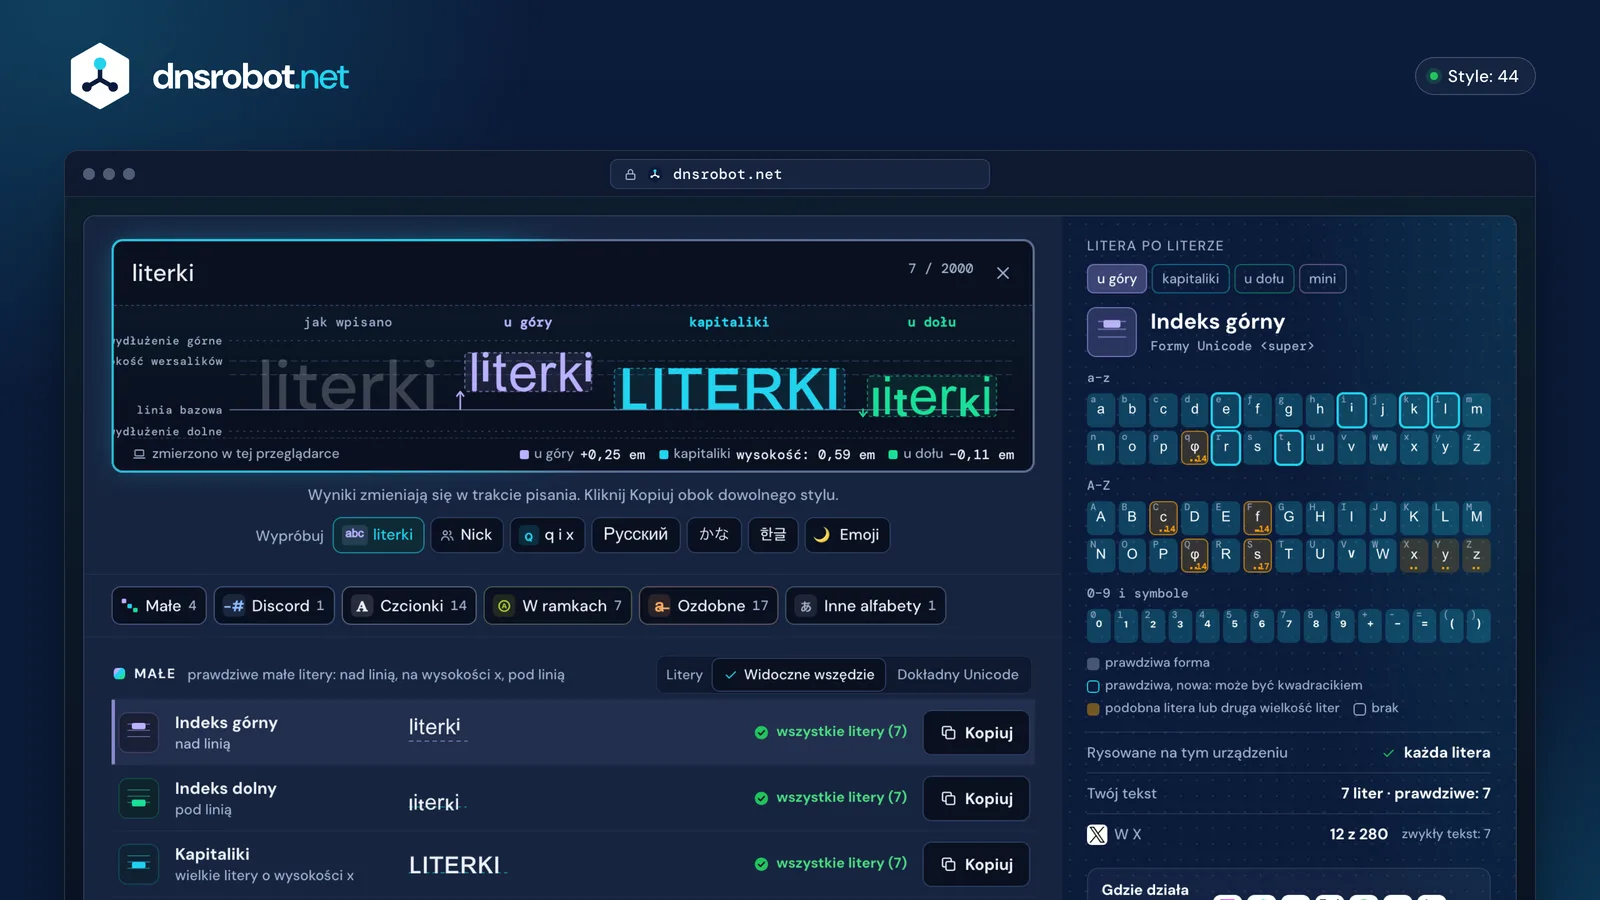Click the dnsrobot.net address bar
Viewport: 1600px width, 900px height.
tap(800, 174)
